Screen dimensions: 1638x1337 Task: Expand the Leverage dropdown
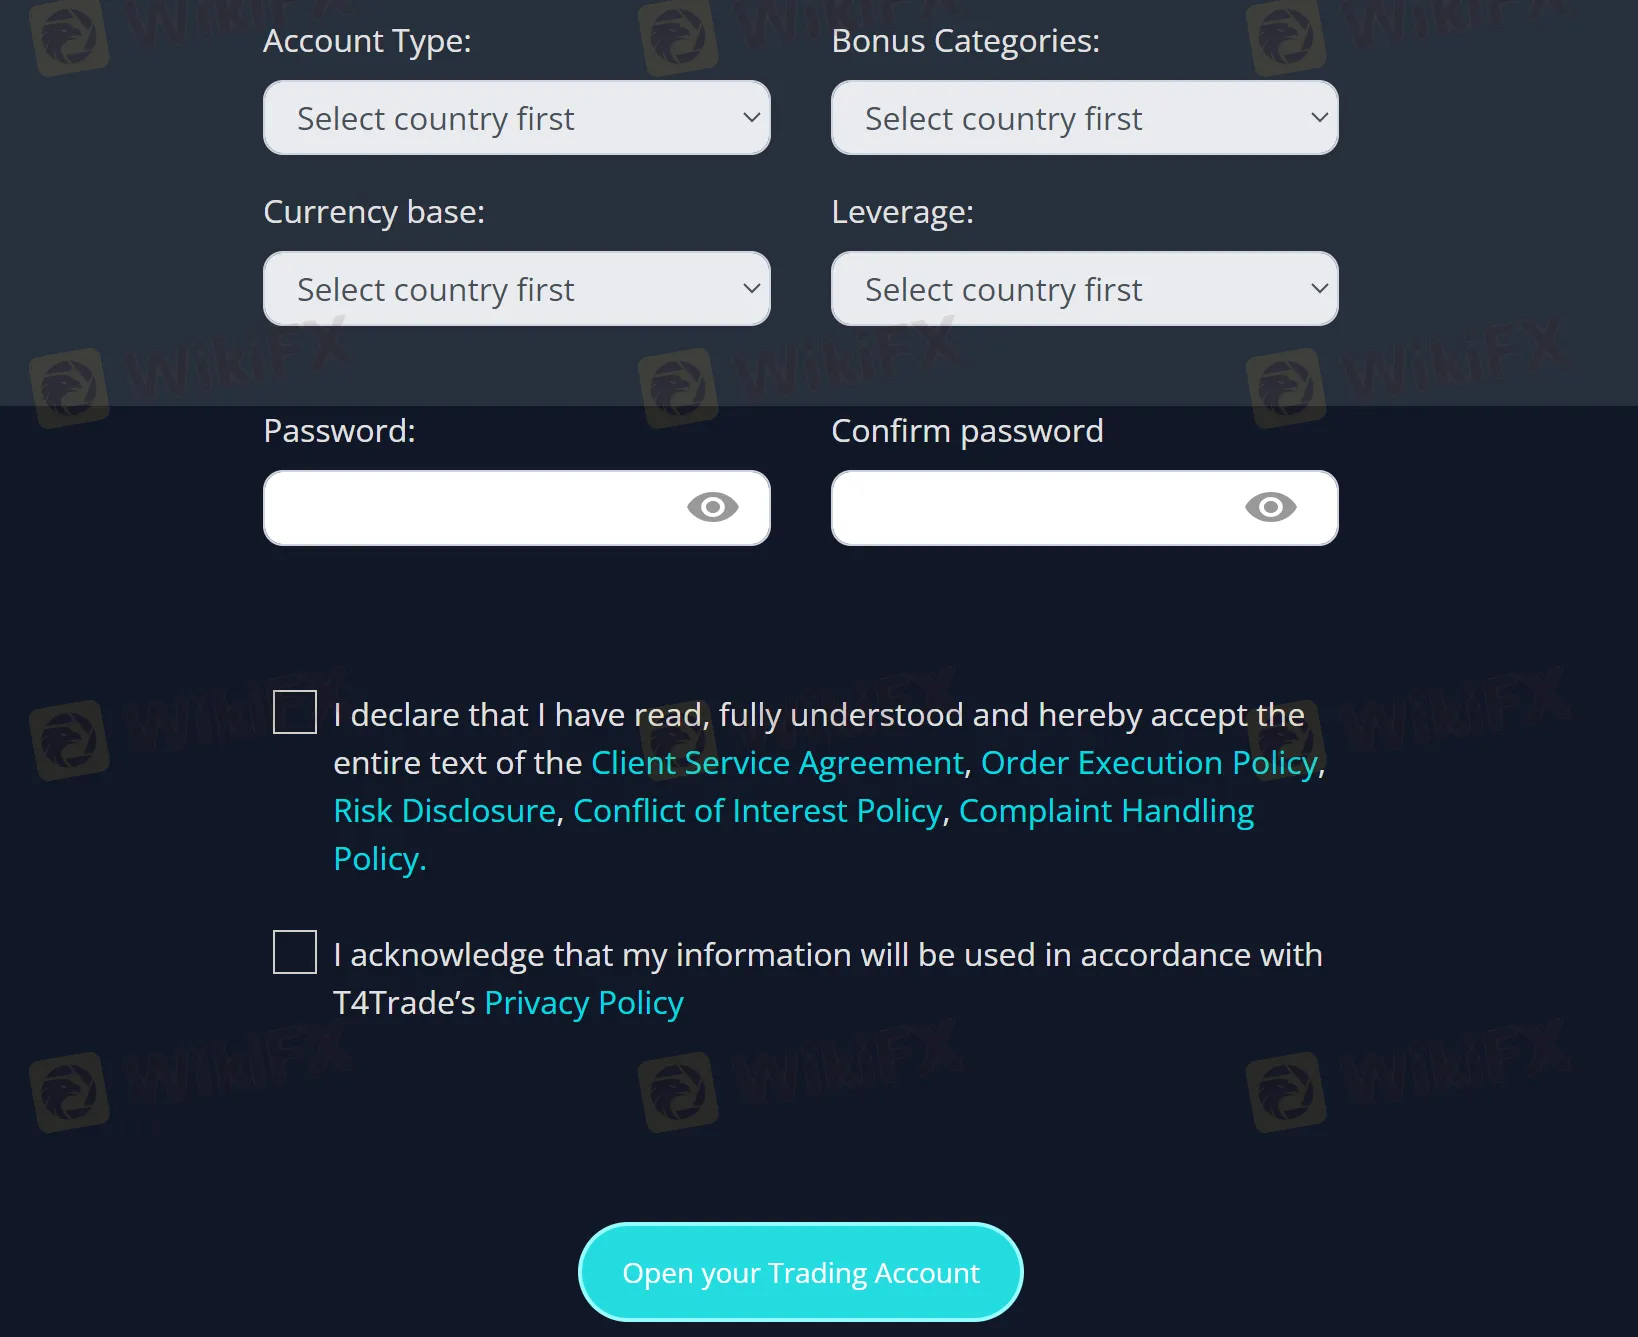click(1084, 289)
